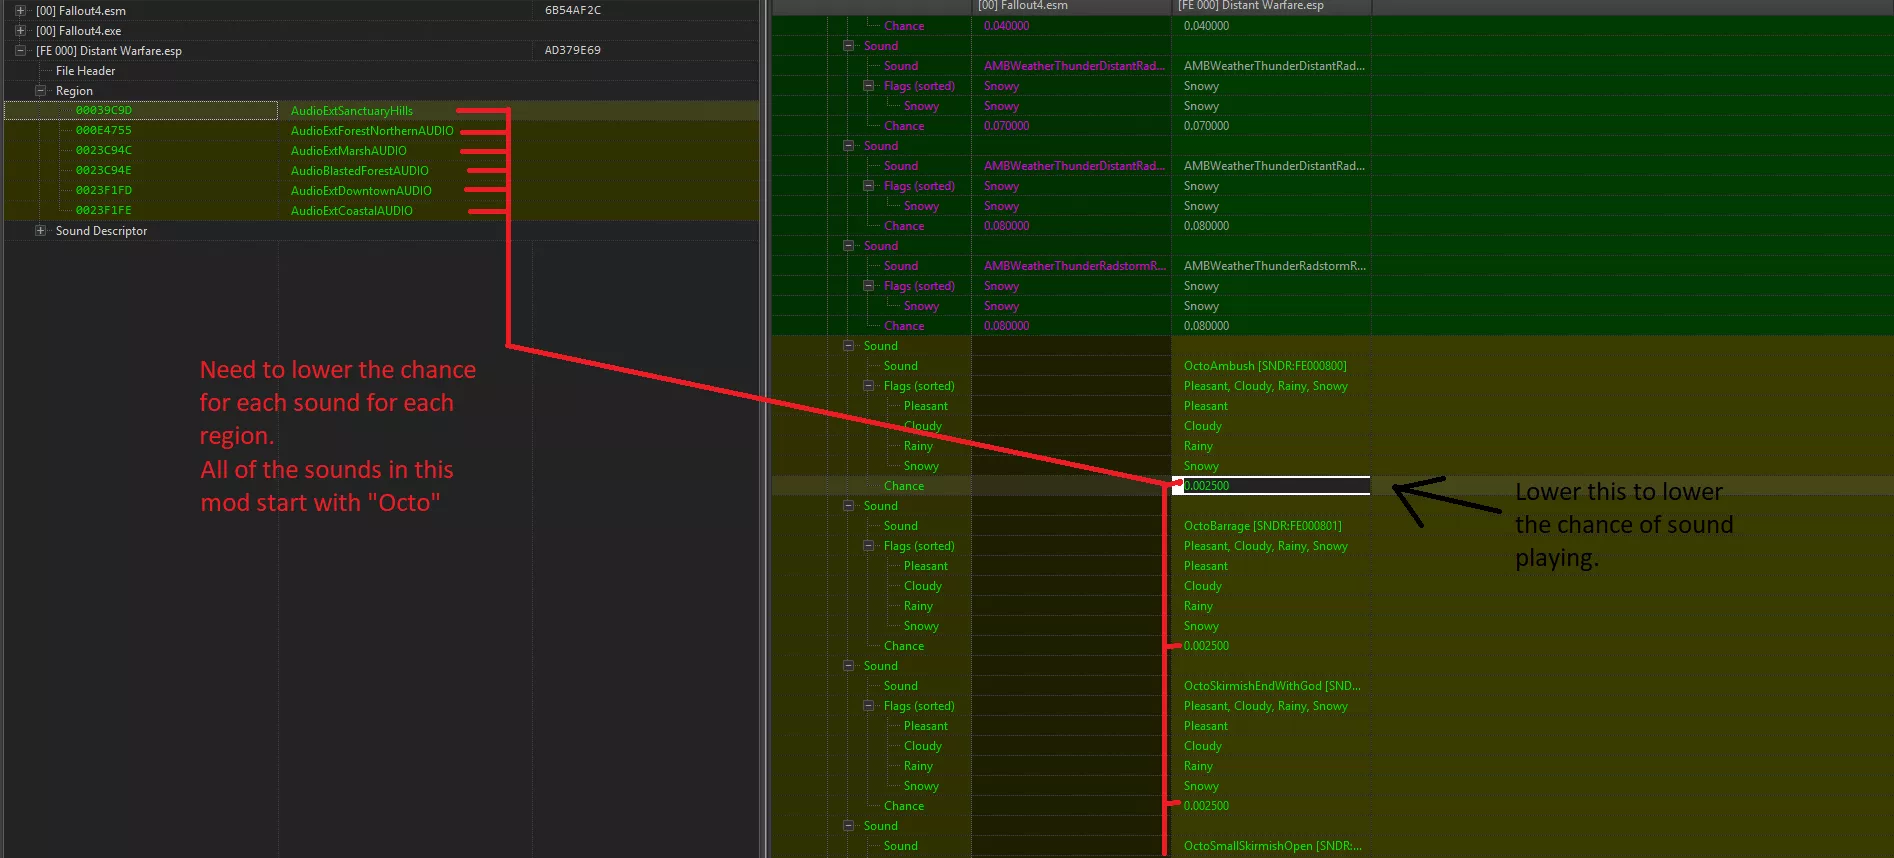Select record 0023F1FD AudioExtDowntownAUDIO
This screenshot has width=1894, height=858.
381,190
